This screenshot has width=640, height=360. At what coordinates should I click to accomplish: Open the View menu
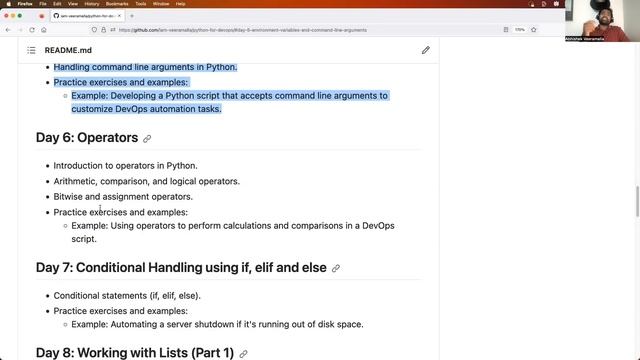[x=73, y=4]
